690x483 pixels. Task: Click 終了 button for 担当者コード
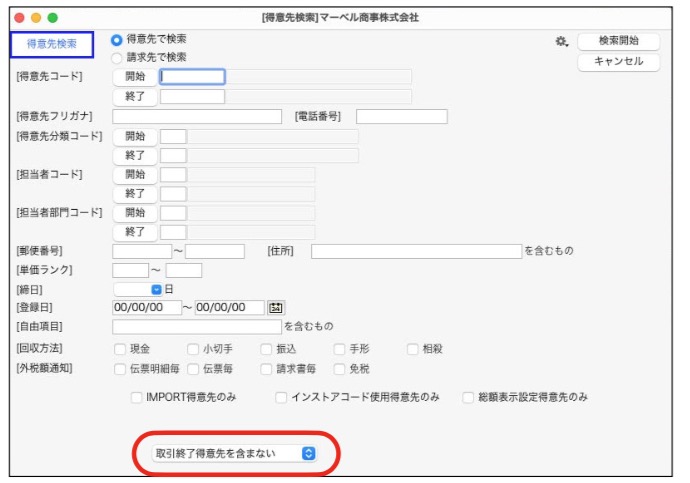pos(134,194)
